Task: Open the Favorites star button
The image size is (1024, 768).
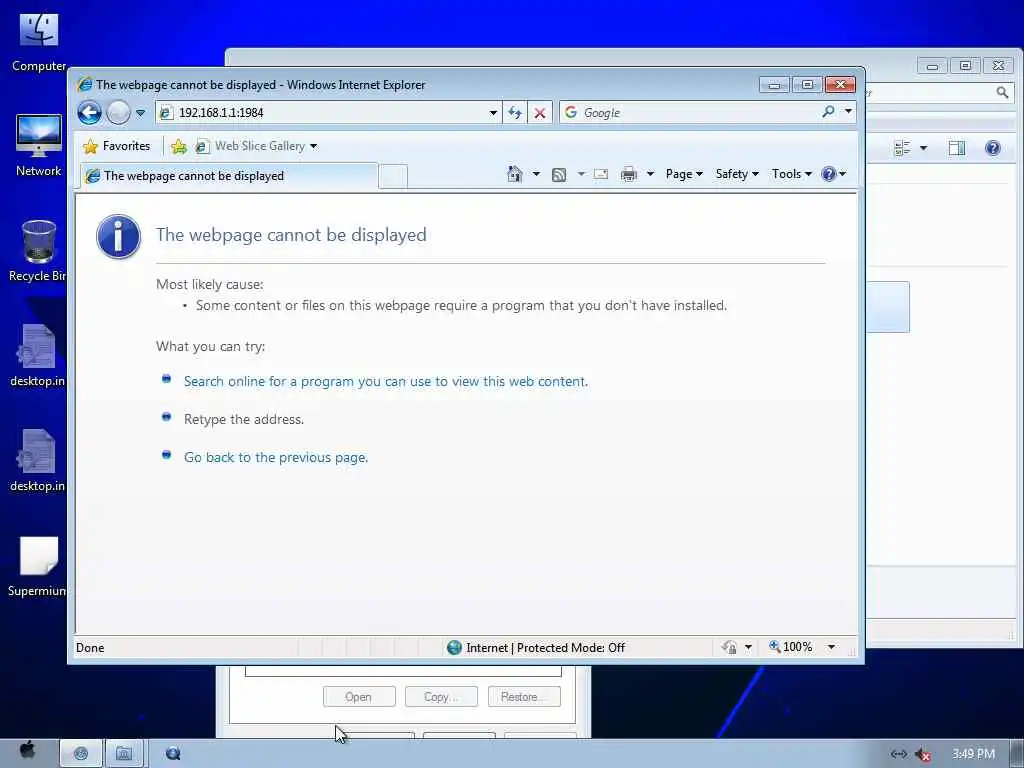Action: click(116, 146)
